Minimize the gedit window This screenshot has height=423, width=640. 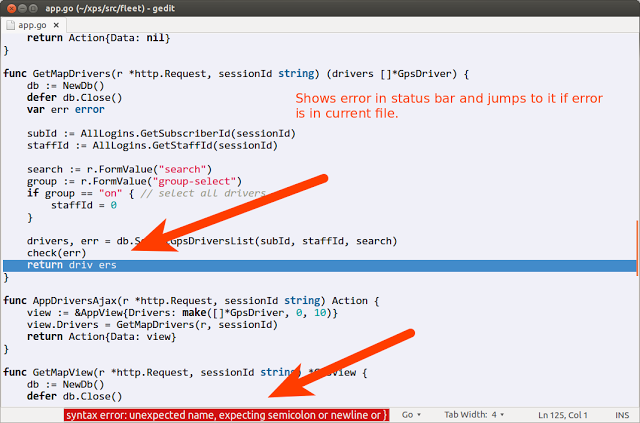point(22,8)
